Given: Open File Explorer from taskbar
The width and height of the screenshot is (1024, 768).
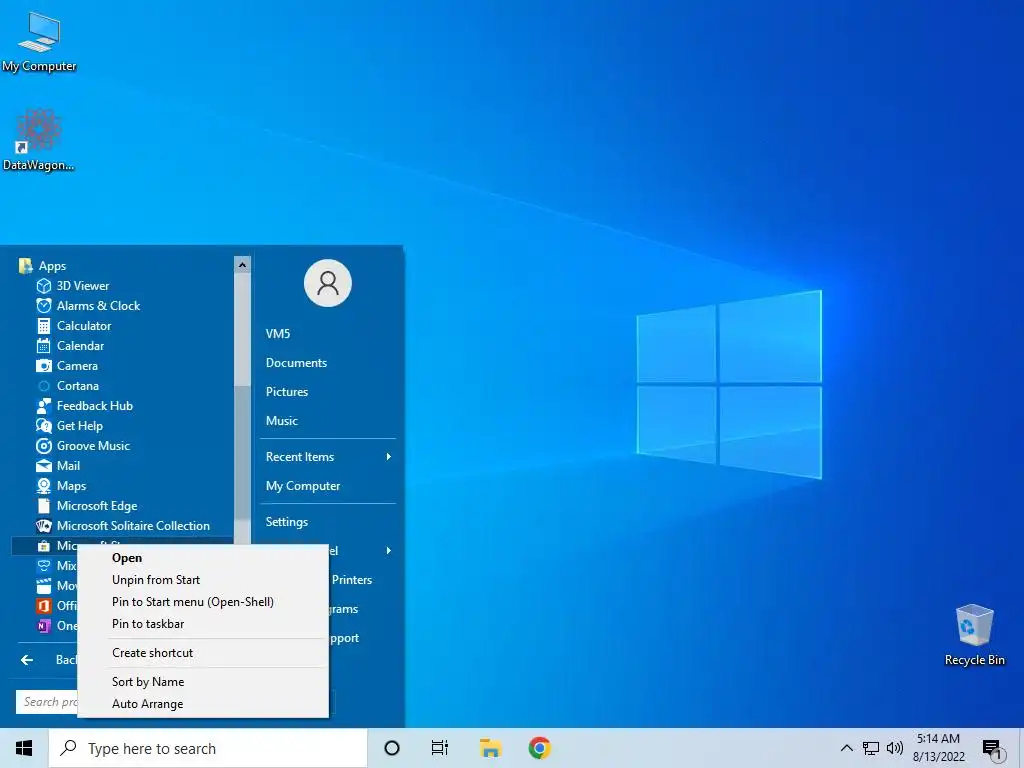Looking at the screenshot, I should (490, 748).
